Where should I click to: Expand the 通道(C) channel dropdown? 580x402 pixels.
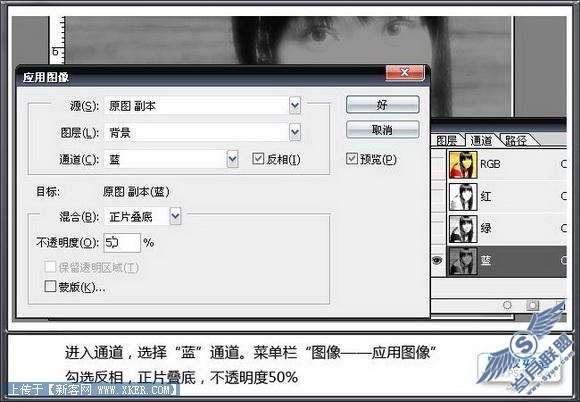tap(232, 159)
